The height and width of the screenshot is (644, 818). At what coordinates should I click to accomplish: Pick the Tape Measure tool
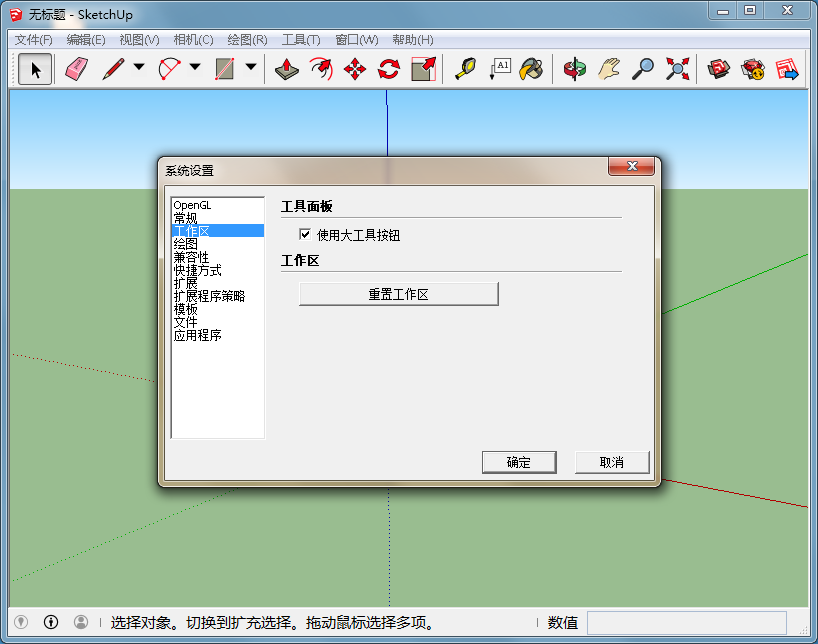pos(465,69)
